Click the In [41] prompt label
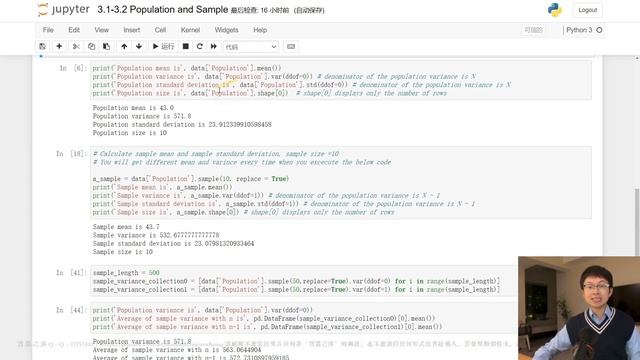This screenshot has width=640, height=360. [71, 273]
